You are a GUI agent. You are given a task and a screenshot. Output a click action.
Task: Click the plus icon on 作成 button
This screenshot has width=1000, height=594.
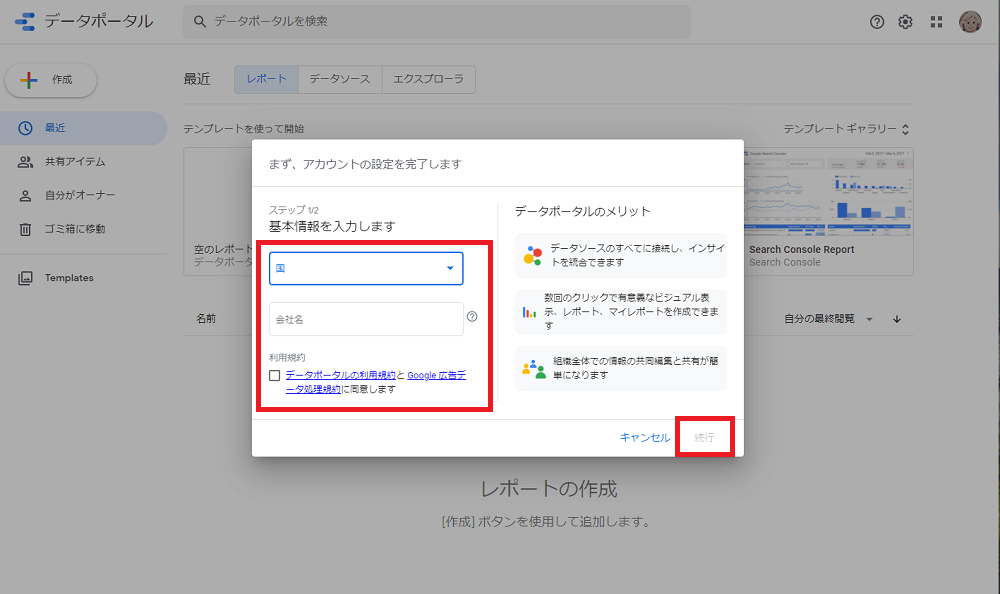pos(28,80)
